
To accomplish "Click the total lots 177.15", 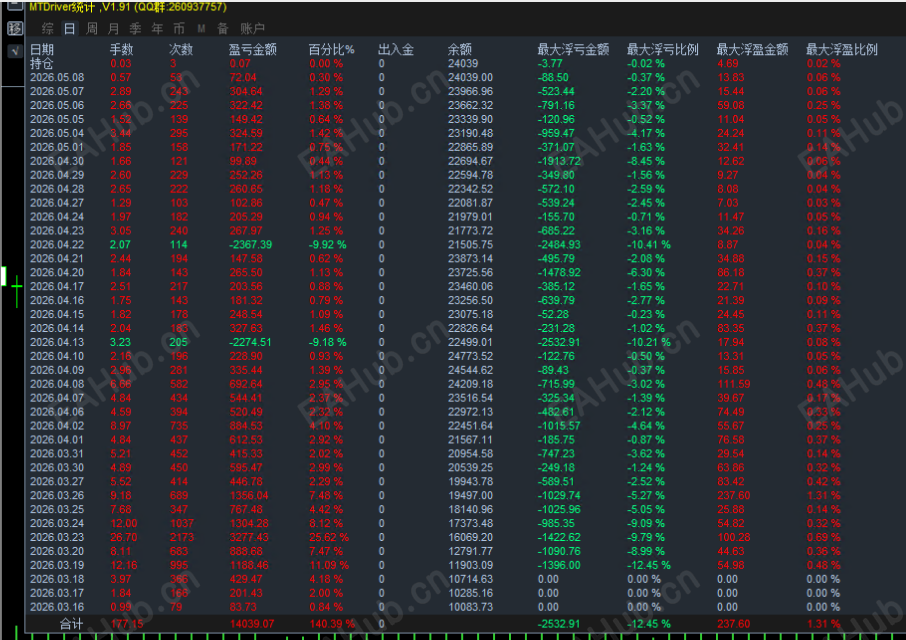I will tap(127, 624).
